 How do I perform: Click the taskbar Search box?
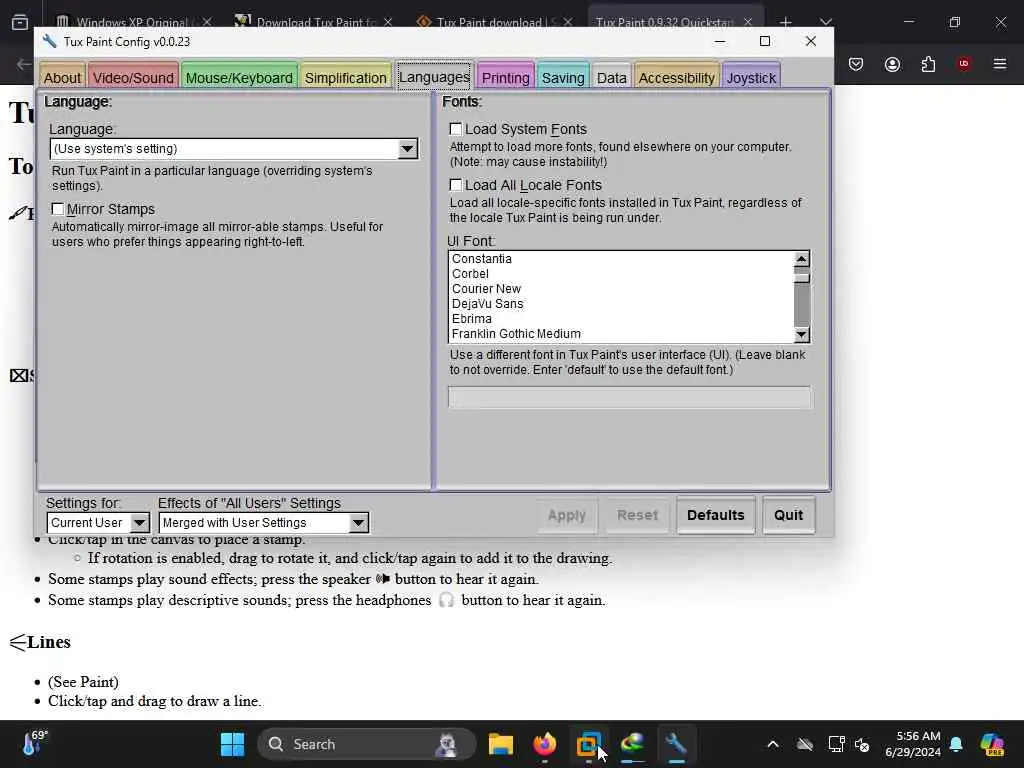pyautogui.click(x=367, y=744)
